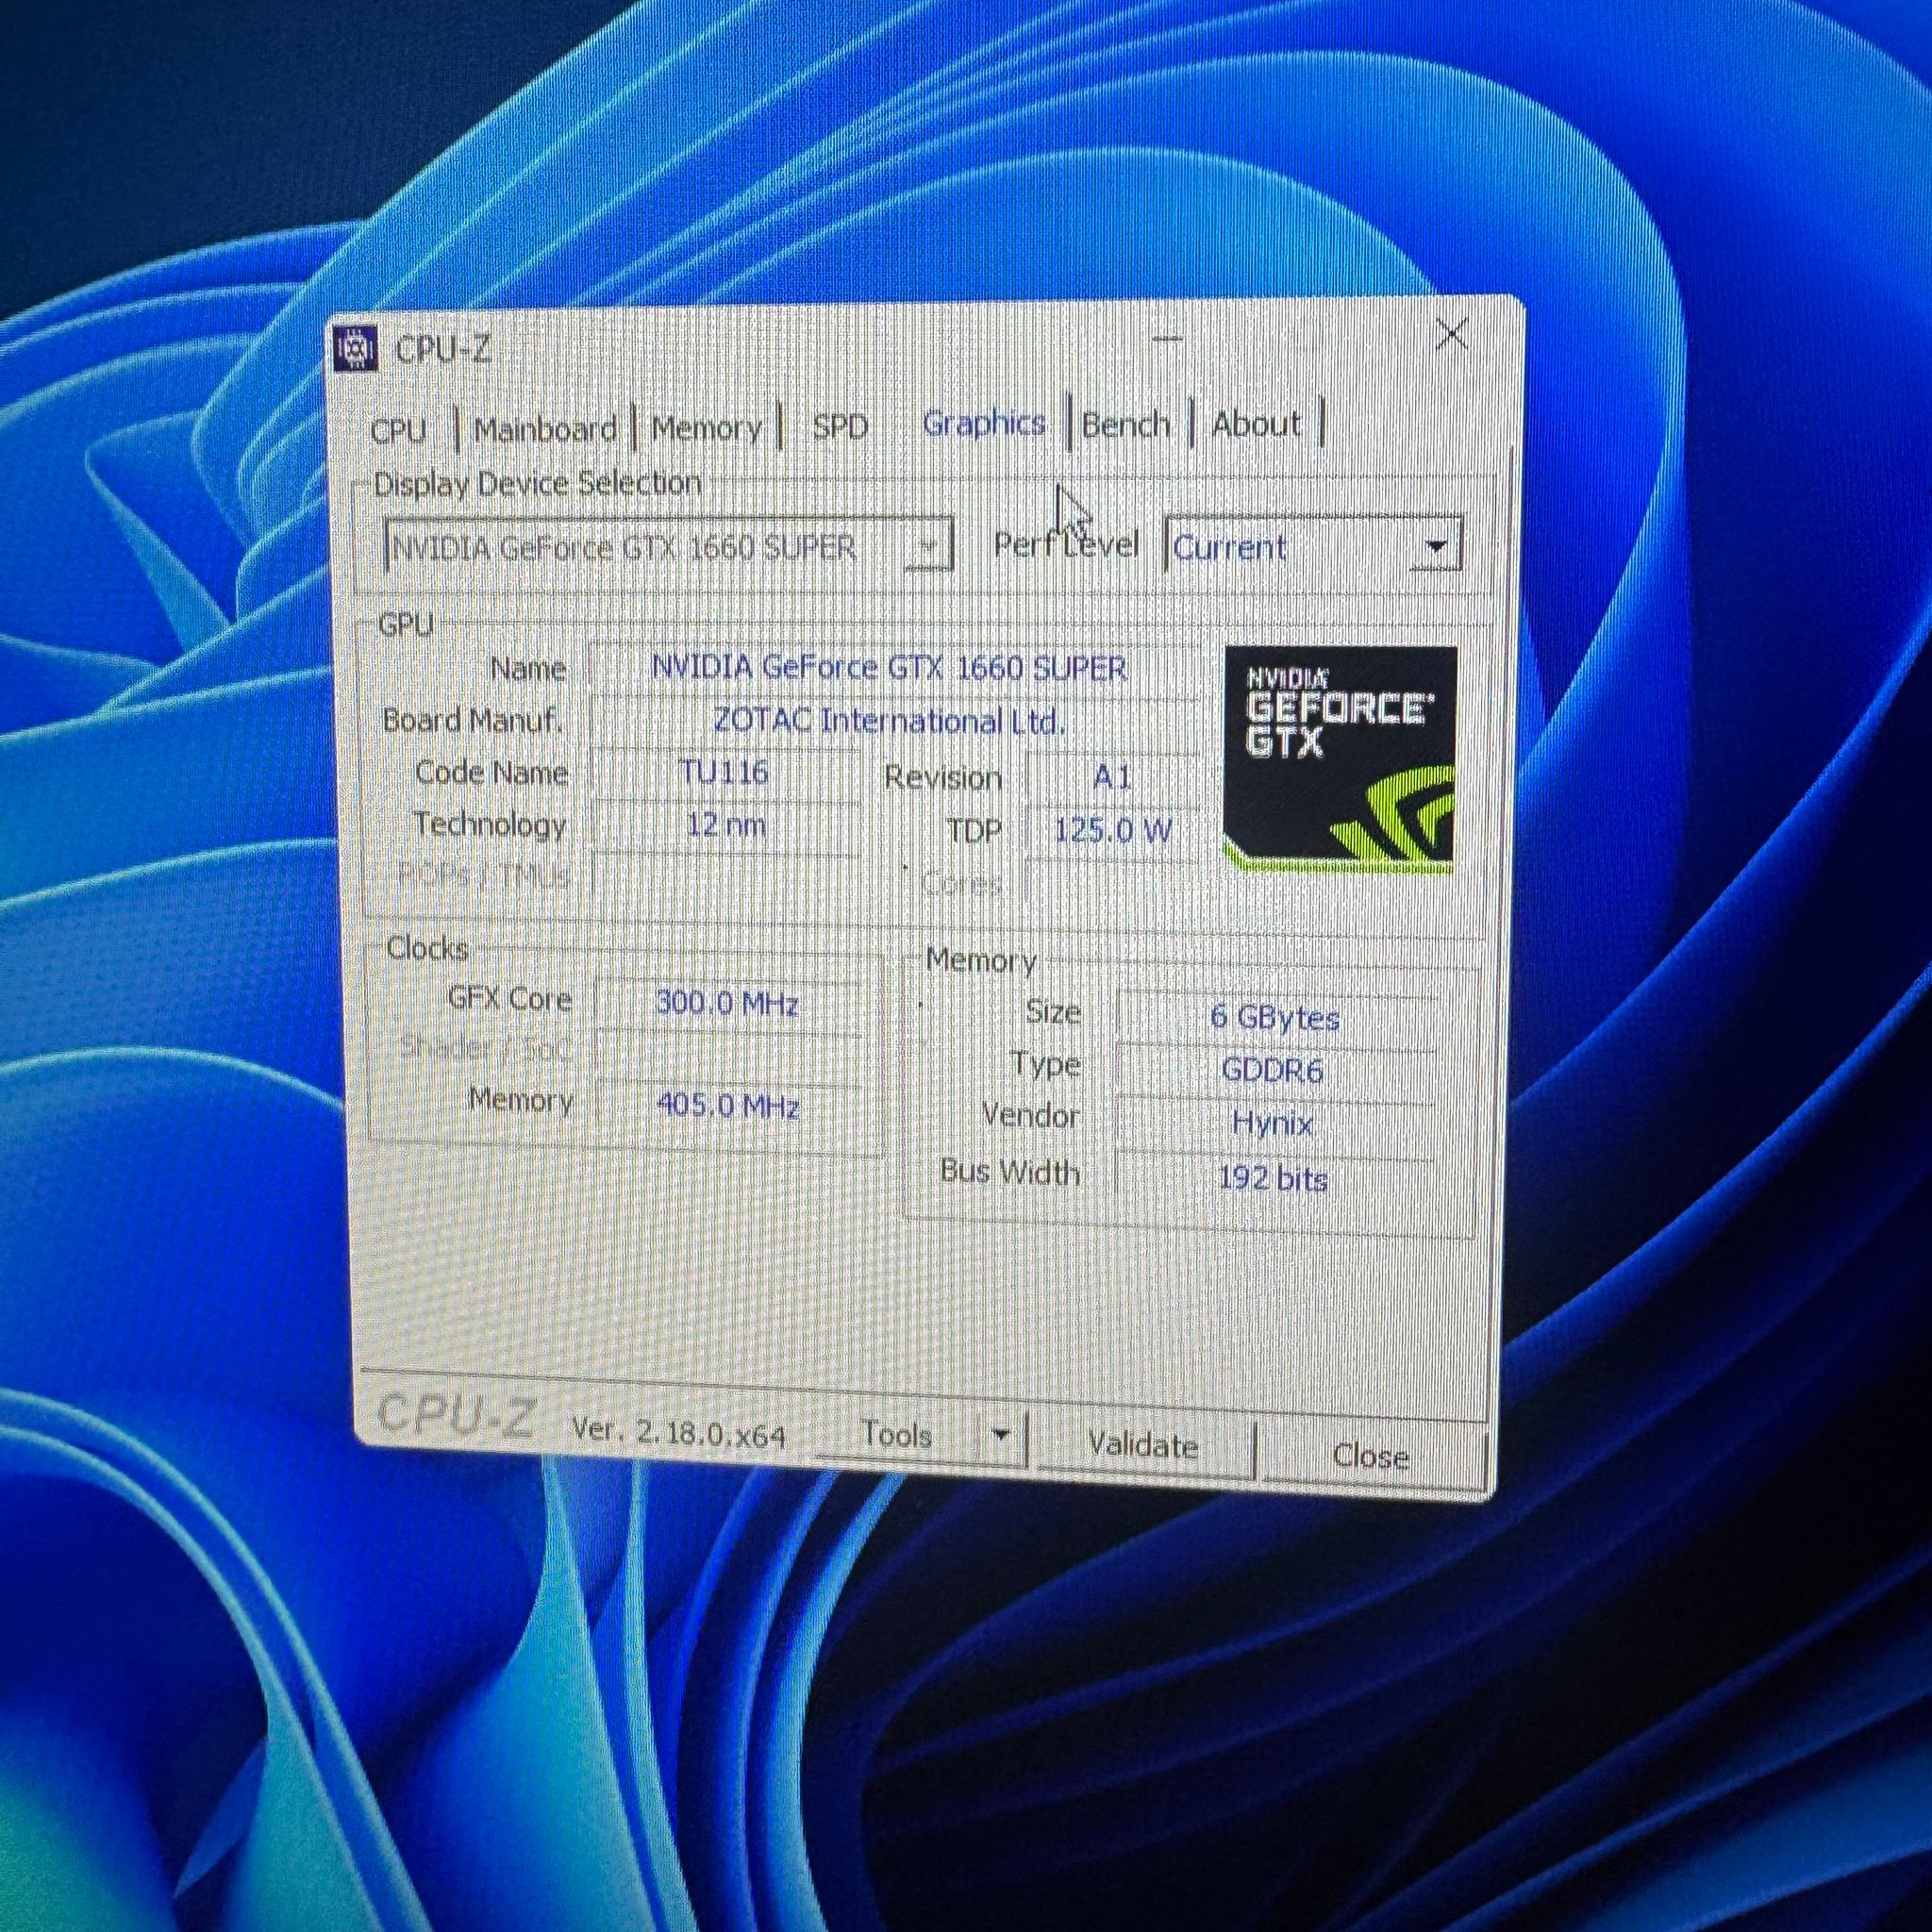The width and height of the screenshot is (1932, 1932).
Task: Click the Hynix vendor value
Action: pos(1272,1123)
